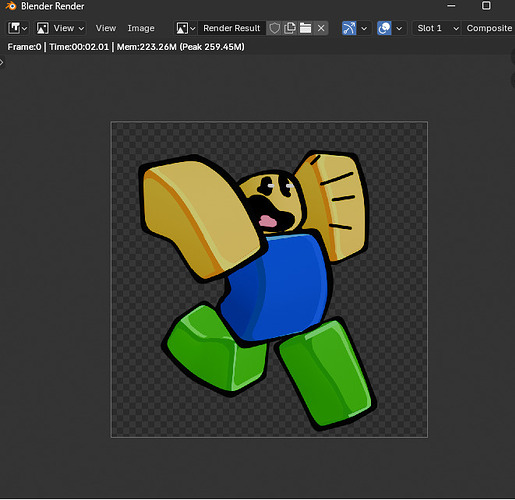Screen dimensions: 515x500
Task: Click the new image copy icon
Action: [290, 28]
